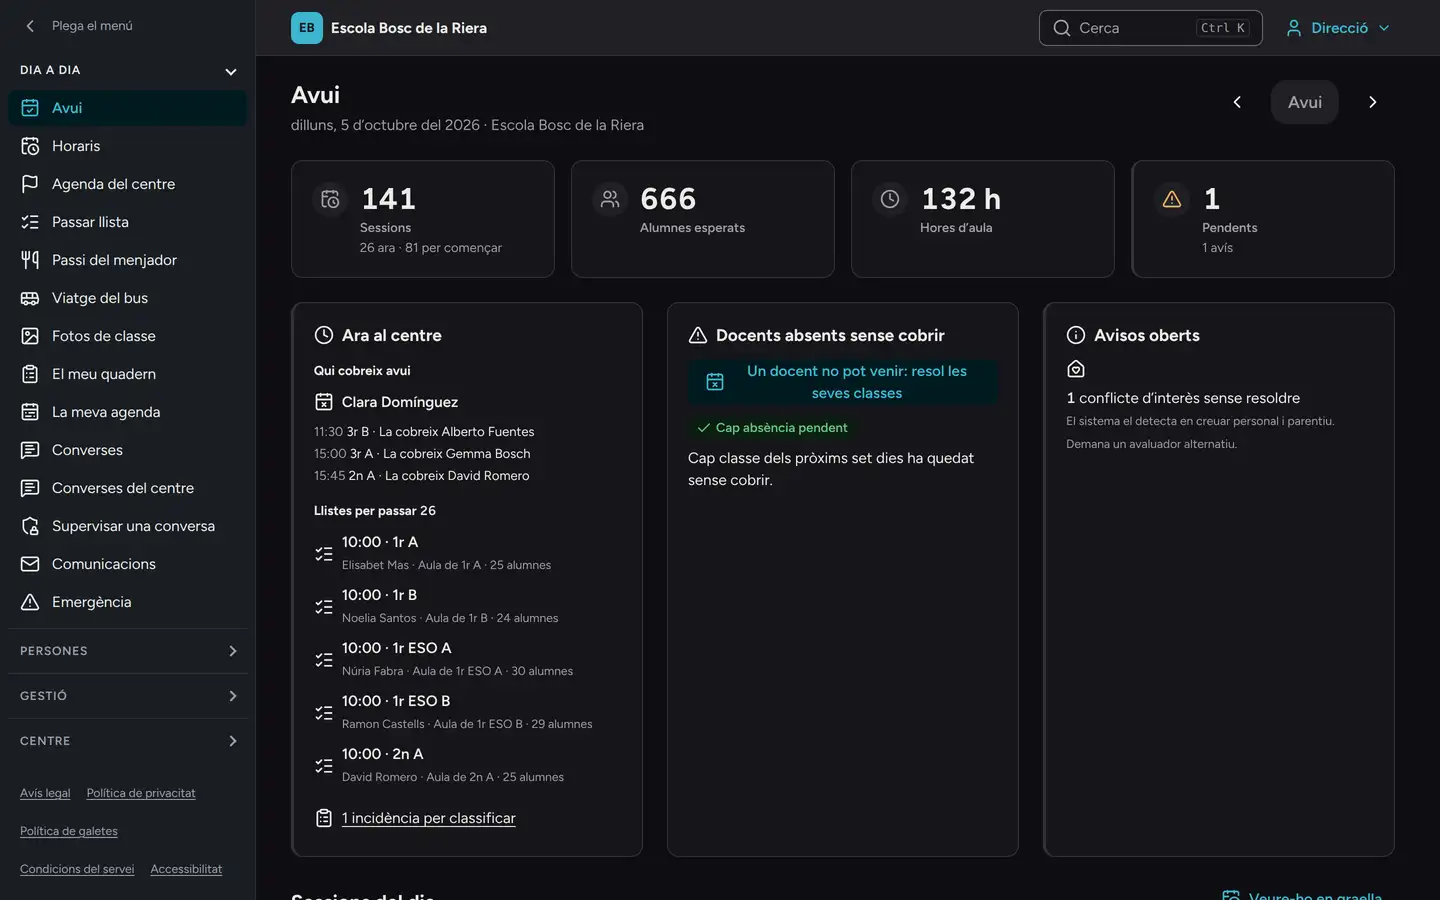Open Condicions del servei link
The height and width of the screenshot is (900, 1440).
(x=77, y=869)
